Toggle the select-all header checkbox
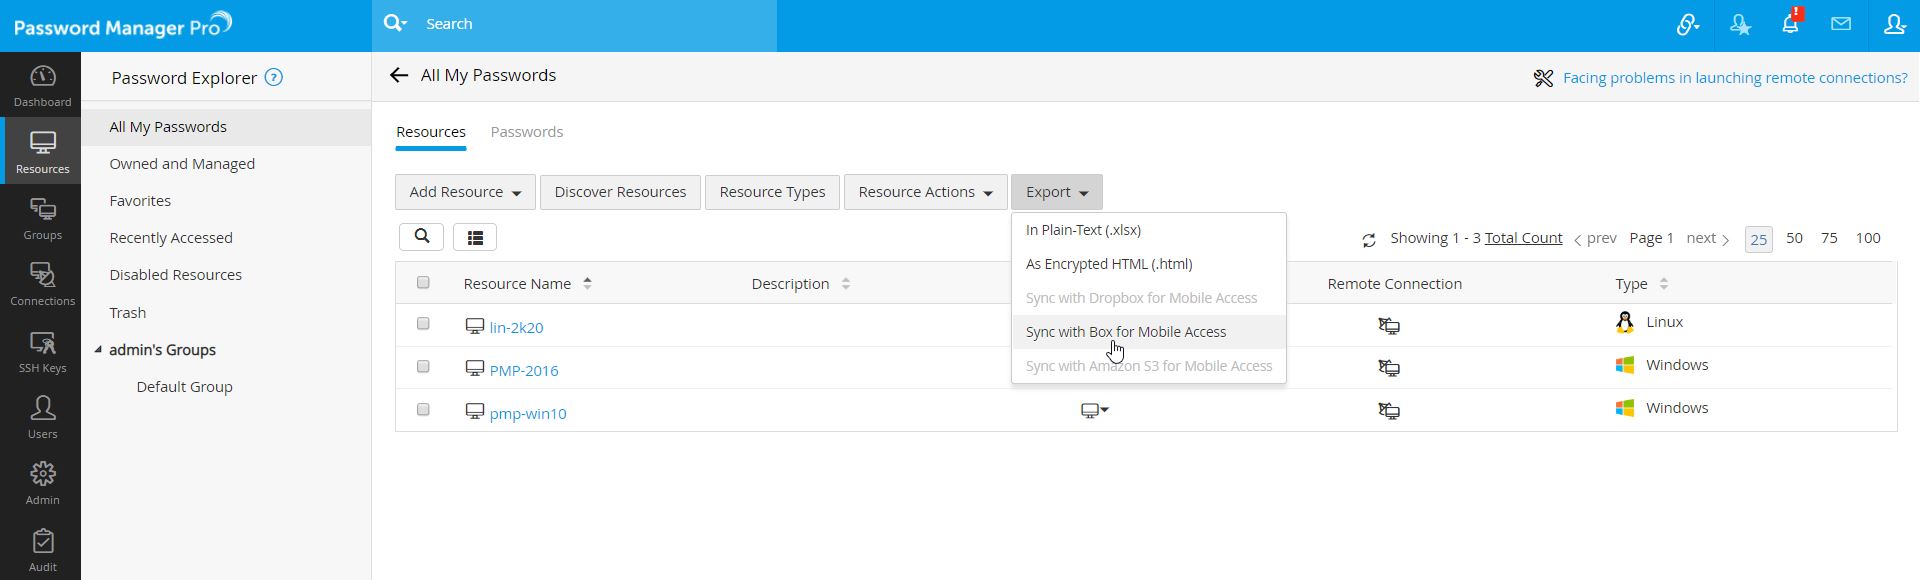Viewport: 1920px width, 580px height. click(x=423, y=283)
